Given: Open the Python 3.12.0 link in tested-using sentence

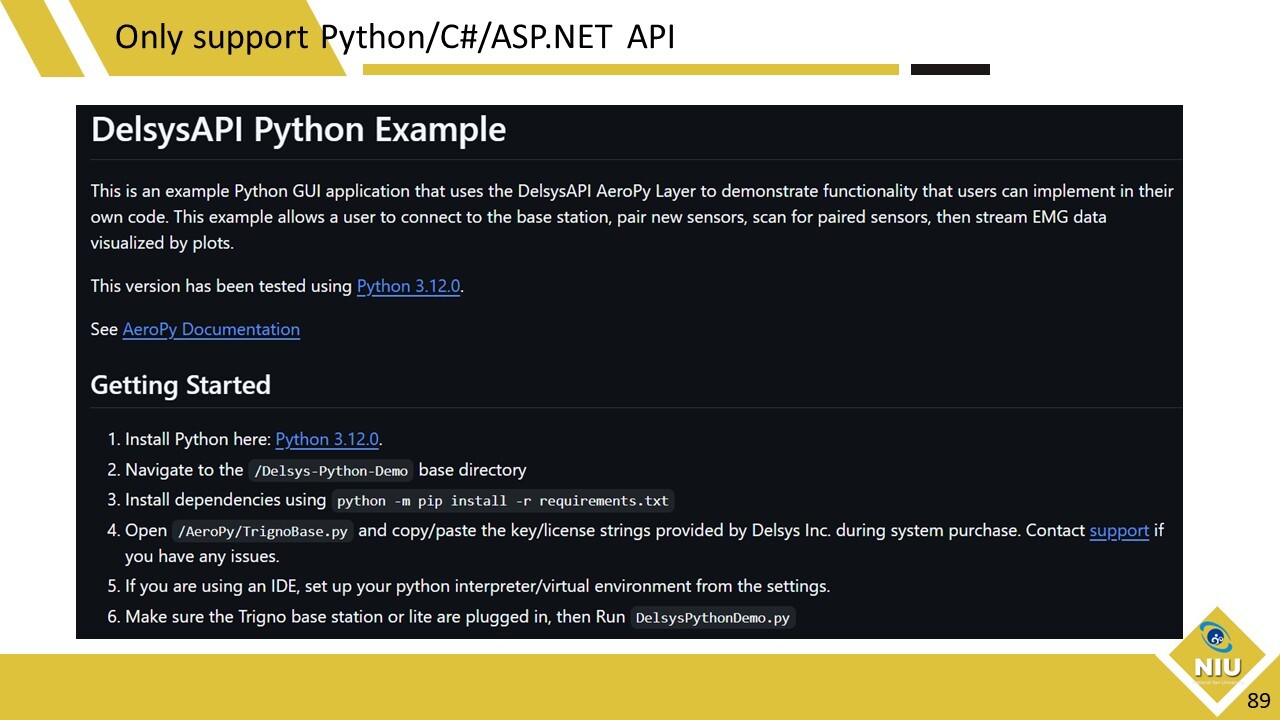Looking at the screenshot, I should coord(408,286).
